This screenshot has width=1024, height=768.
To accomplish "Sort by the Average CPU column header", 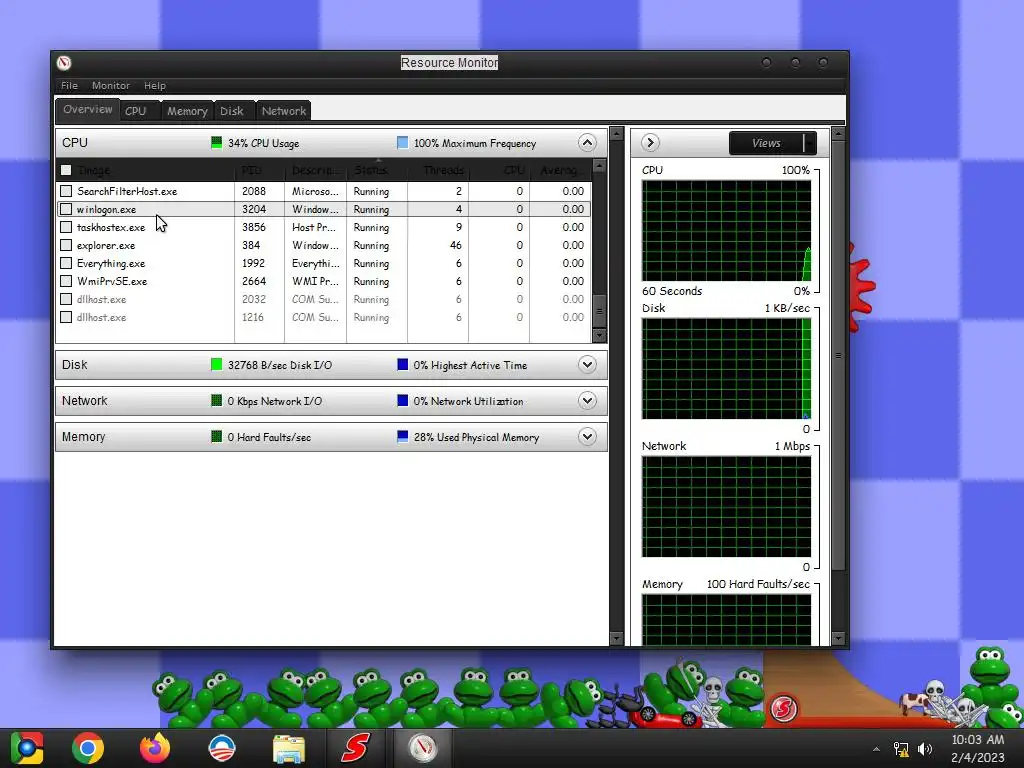I will click(x=560, y=170).
